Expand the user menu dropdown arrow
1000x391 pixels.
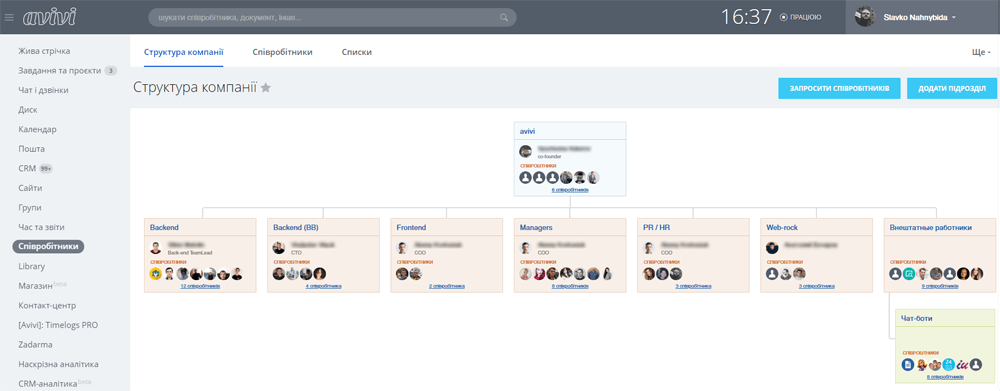pos(953,18)
